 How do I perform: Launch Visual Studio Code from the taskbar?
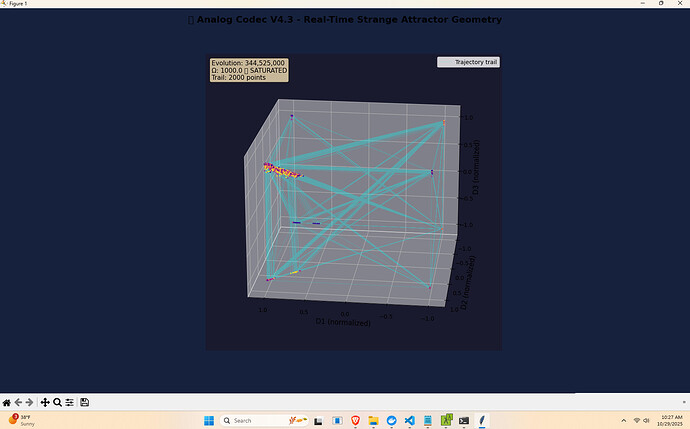point(409,421)
